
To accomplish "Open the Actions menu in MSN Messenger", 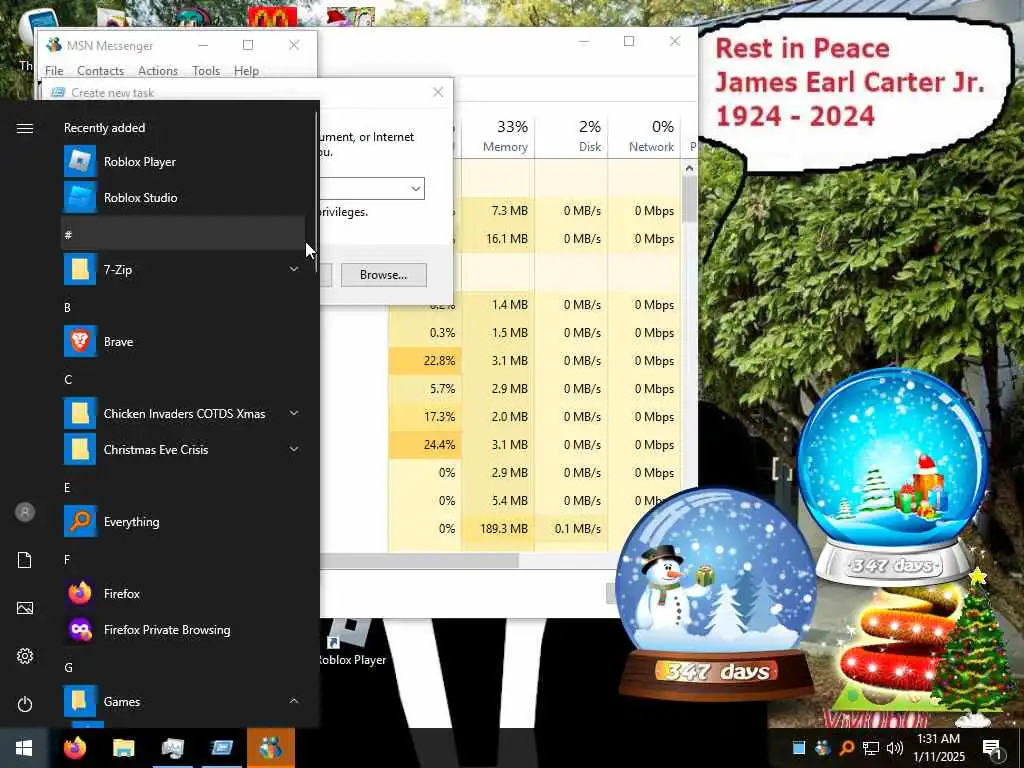I will click(x=158, y=71).
